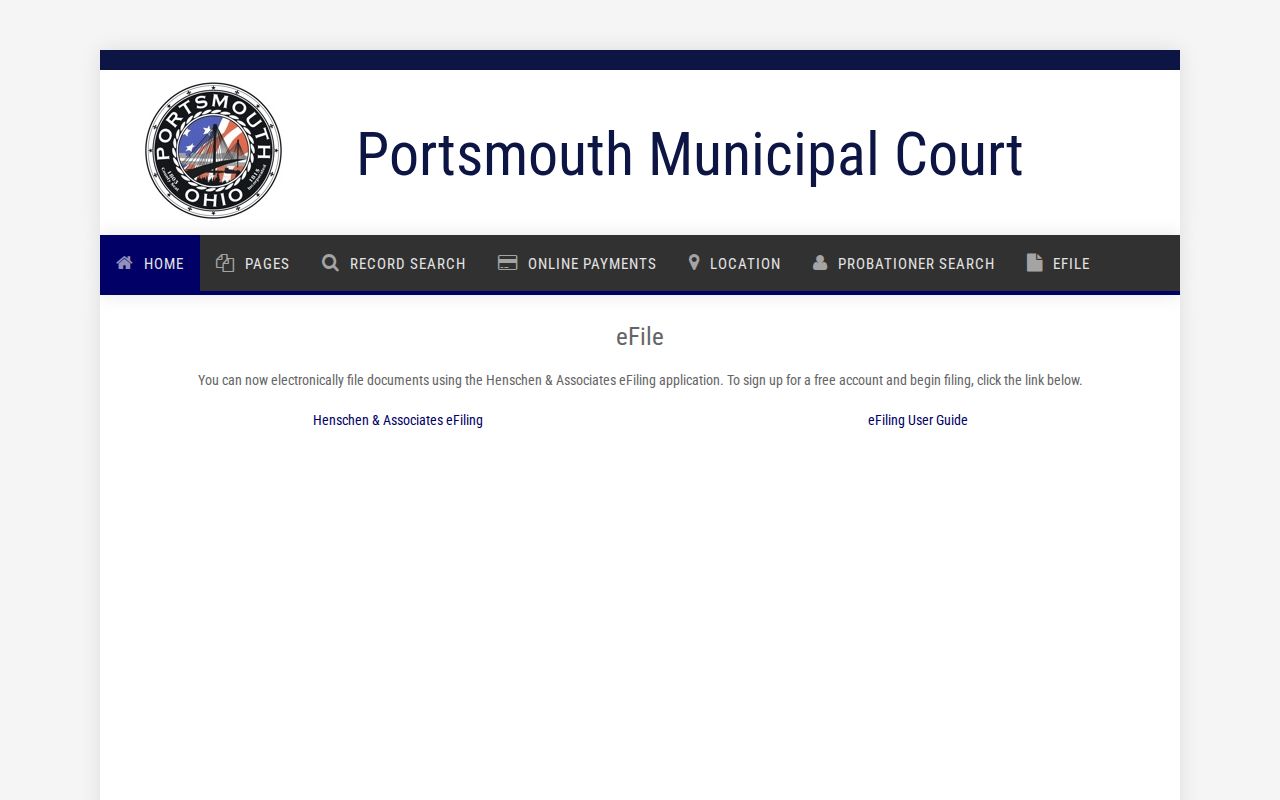Click the paragraph about electronically filing documents
This screenshot has width=1280, height=800.
tap(640, 380)
